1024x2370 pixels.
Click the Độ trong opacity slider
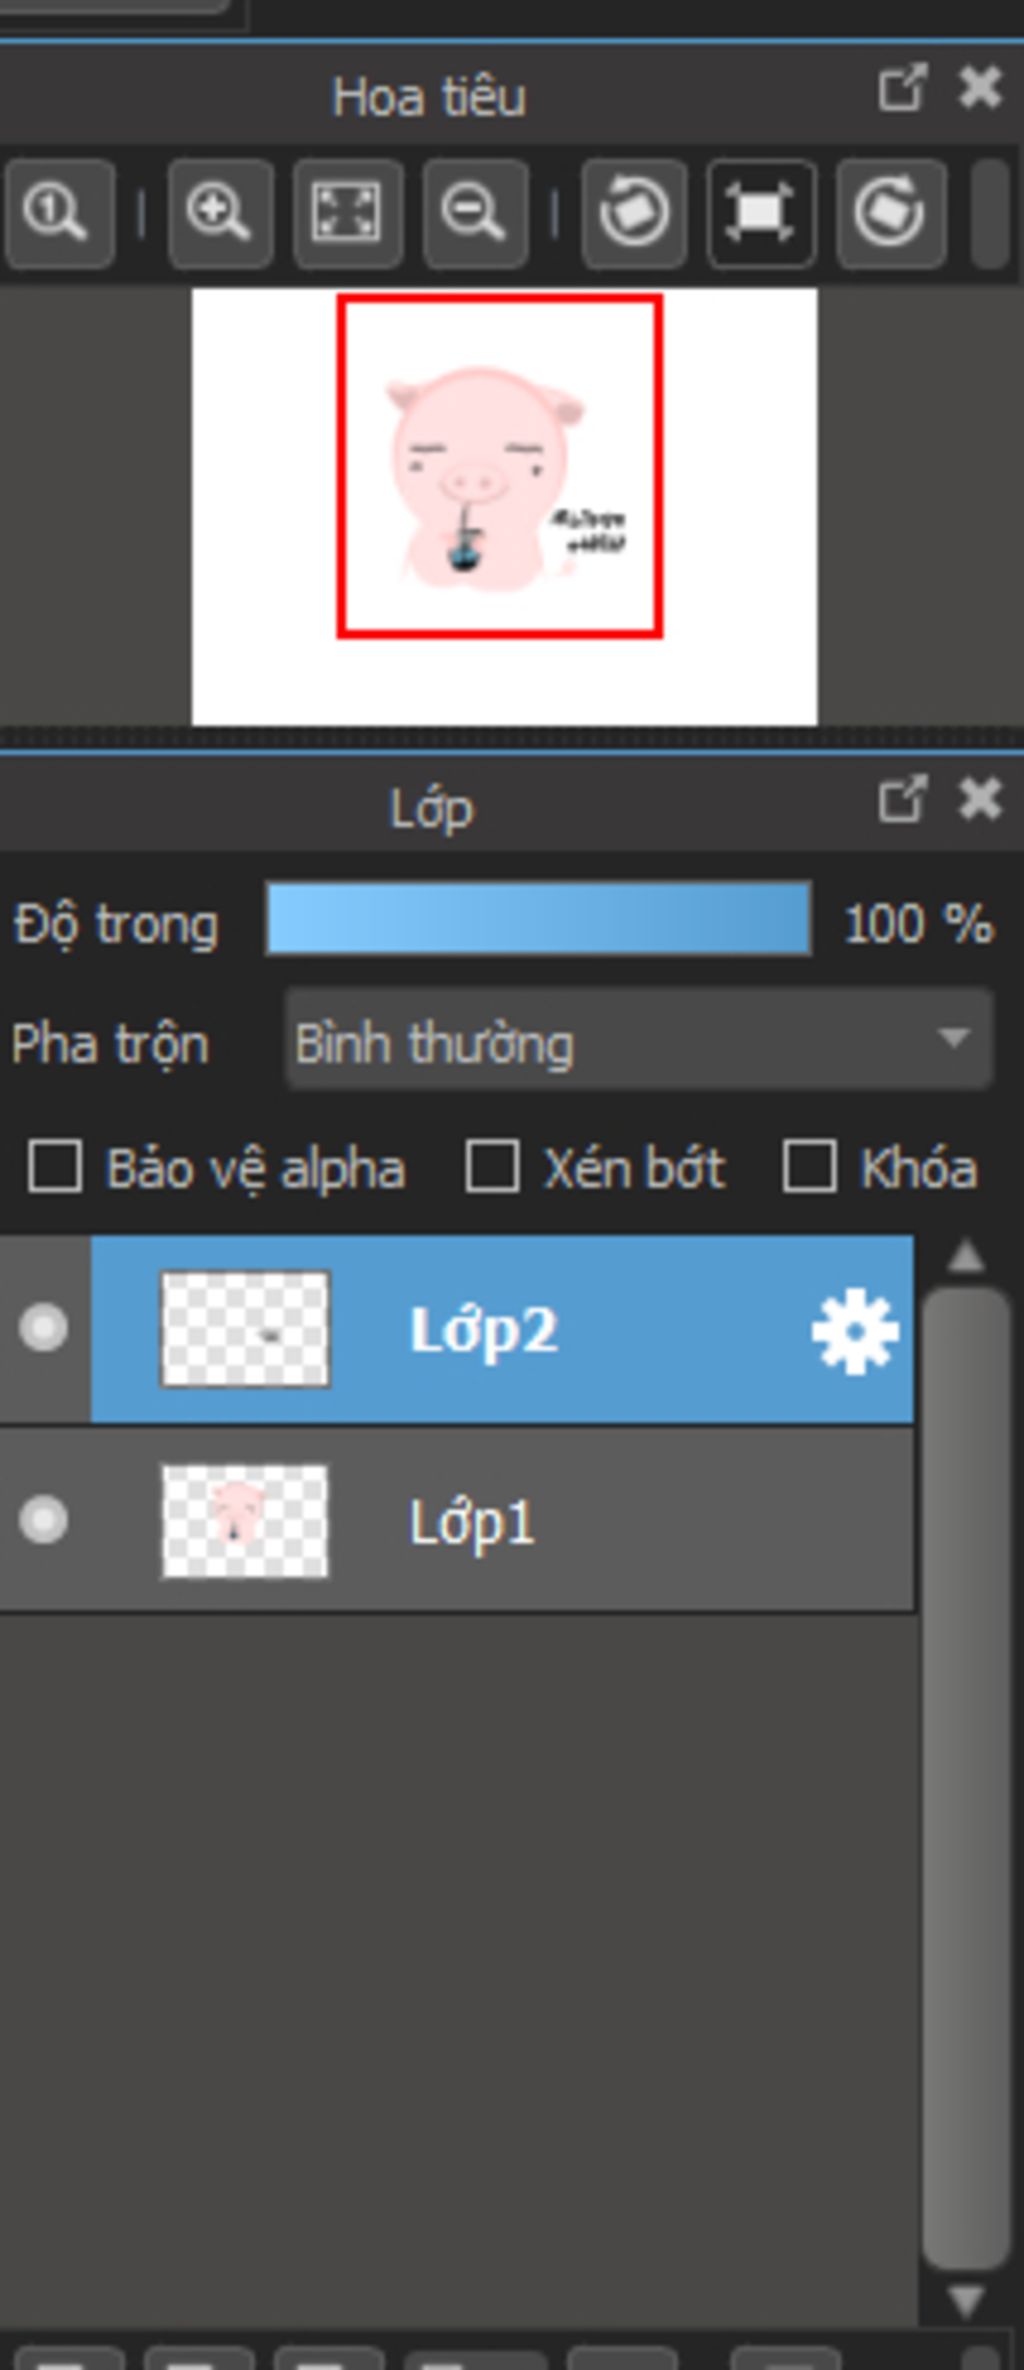coord(538,919)
